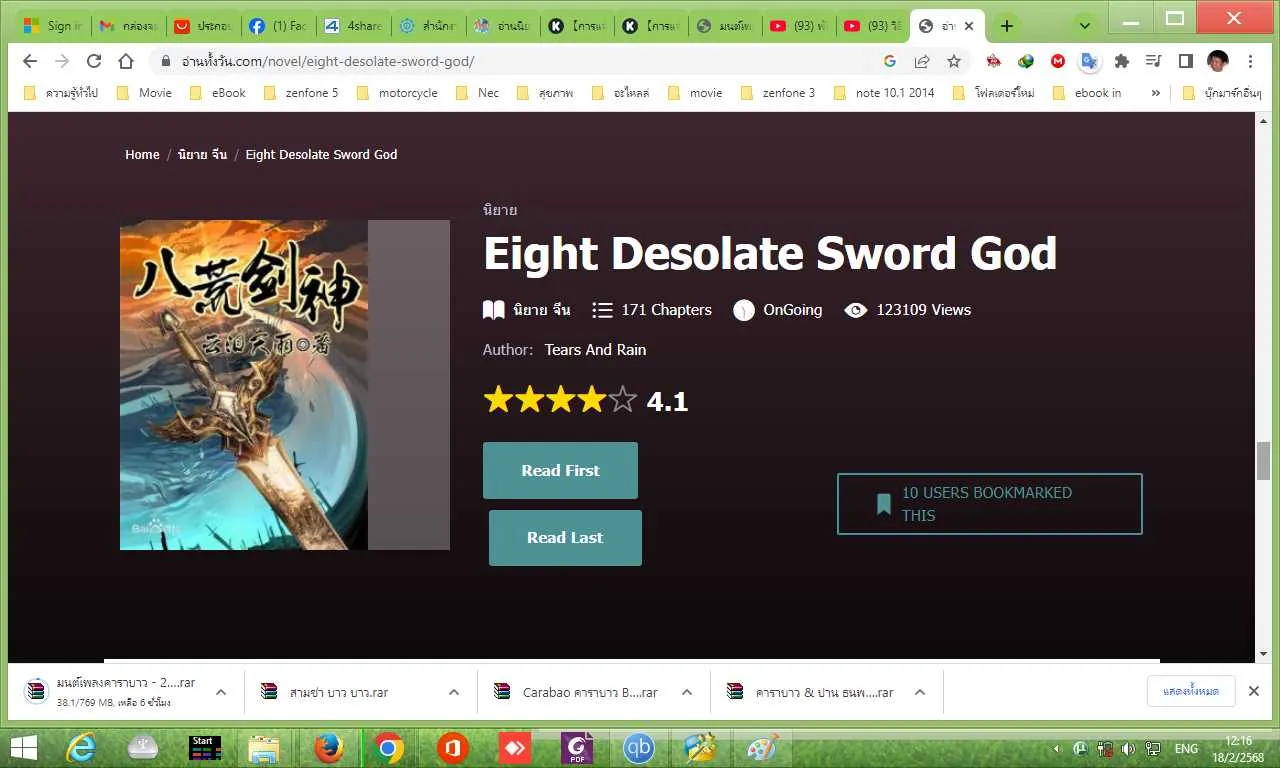Viewport: 1280px width, 768px height.
Task: Open the motorcycle bookmarks folder
Action: point(397,93)
